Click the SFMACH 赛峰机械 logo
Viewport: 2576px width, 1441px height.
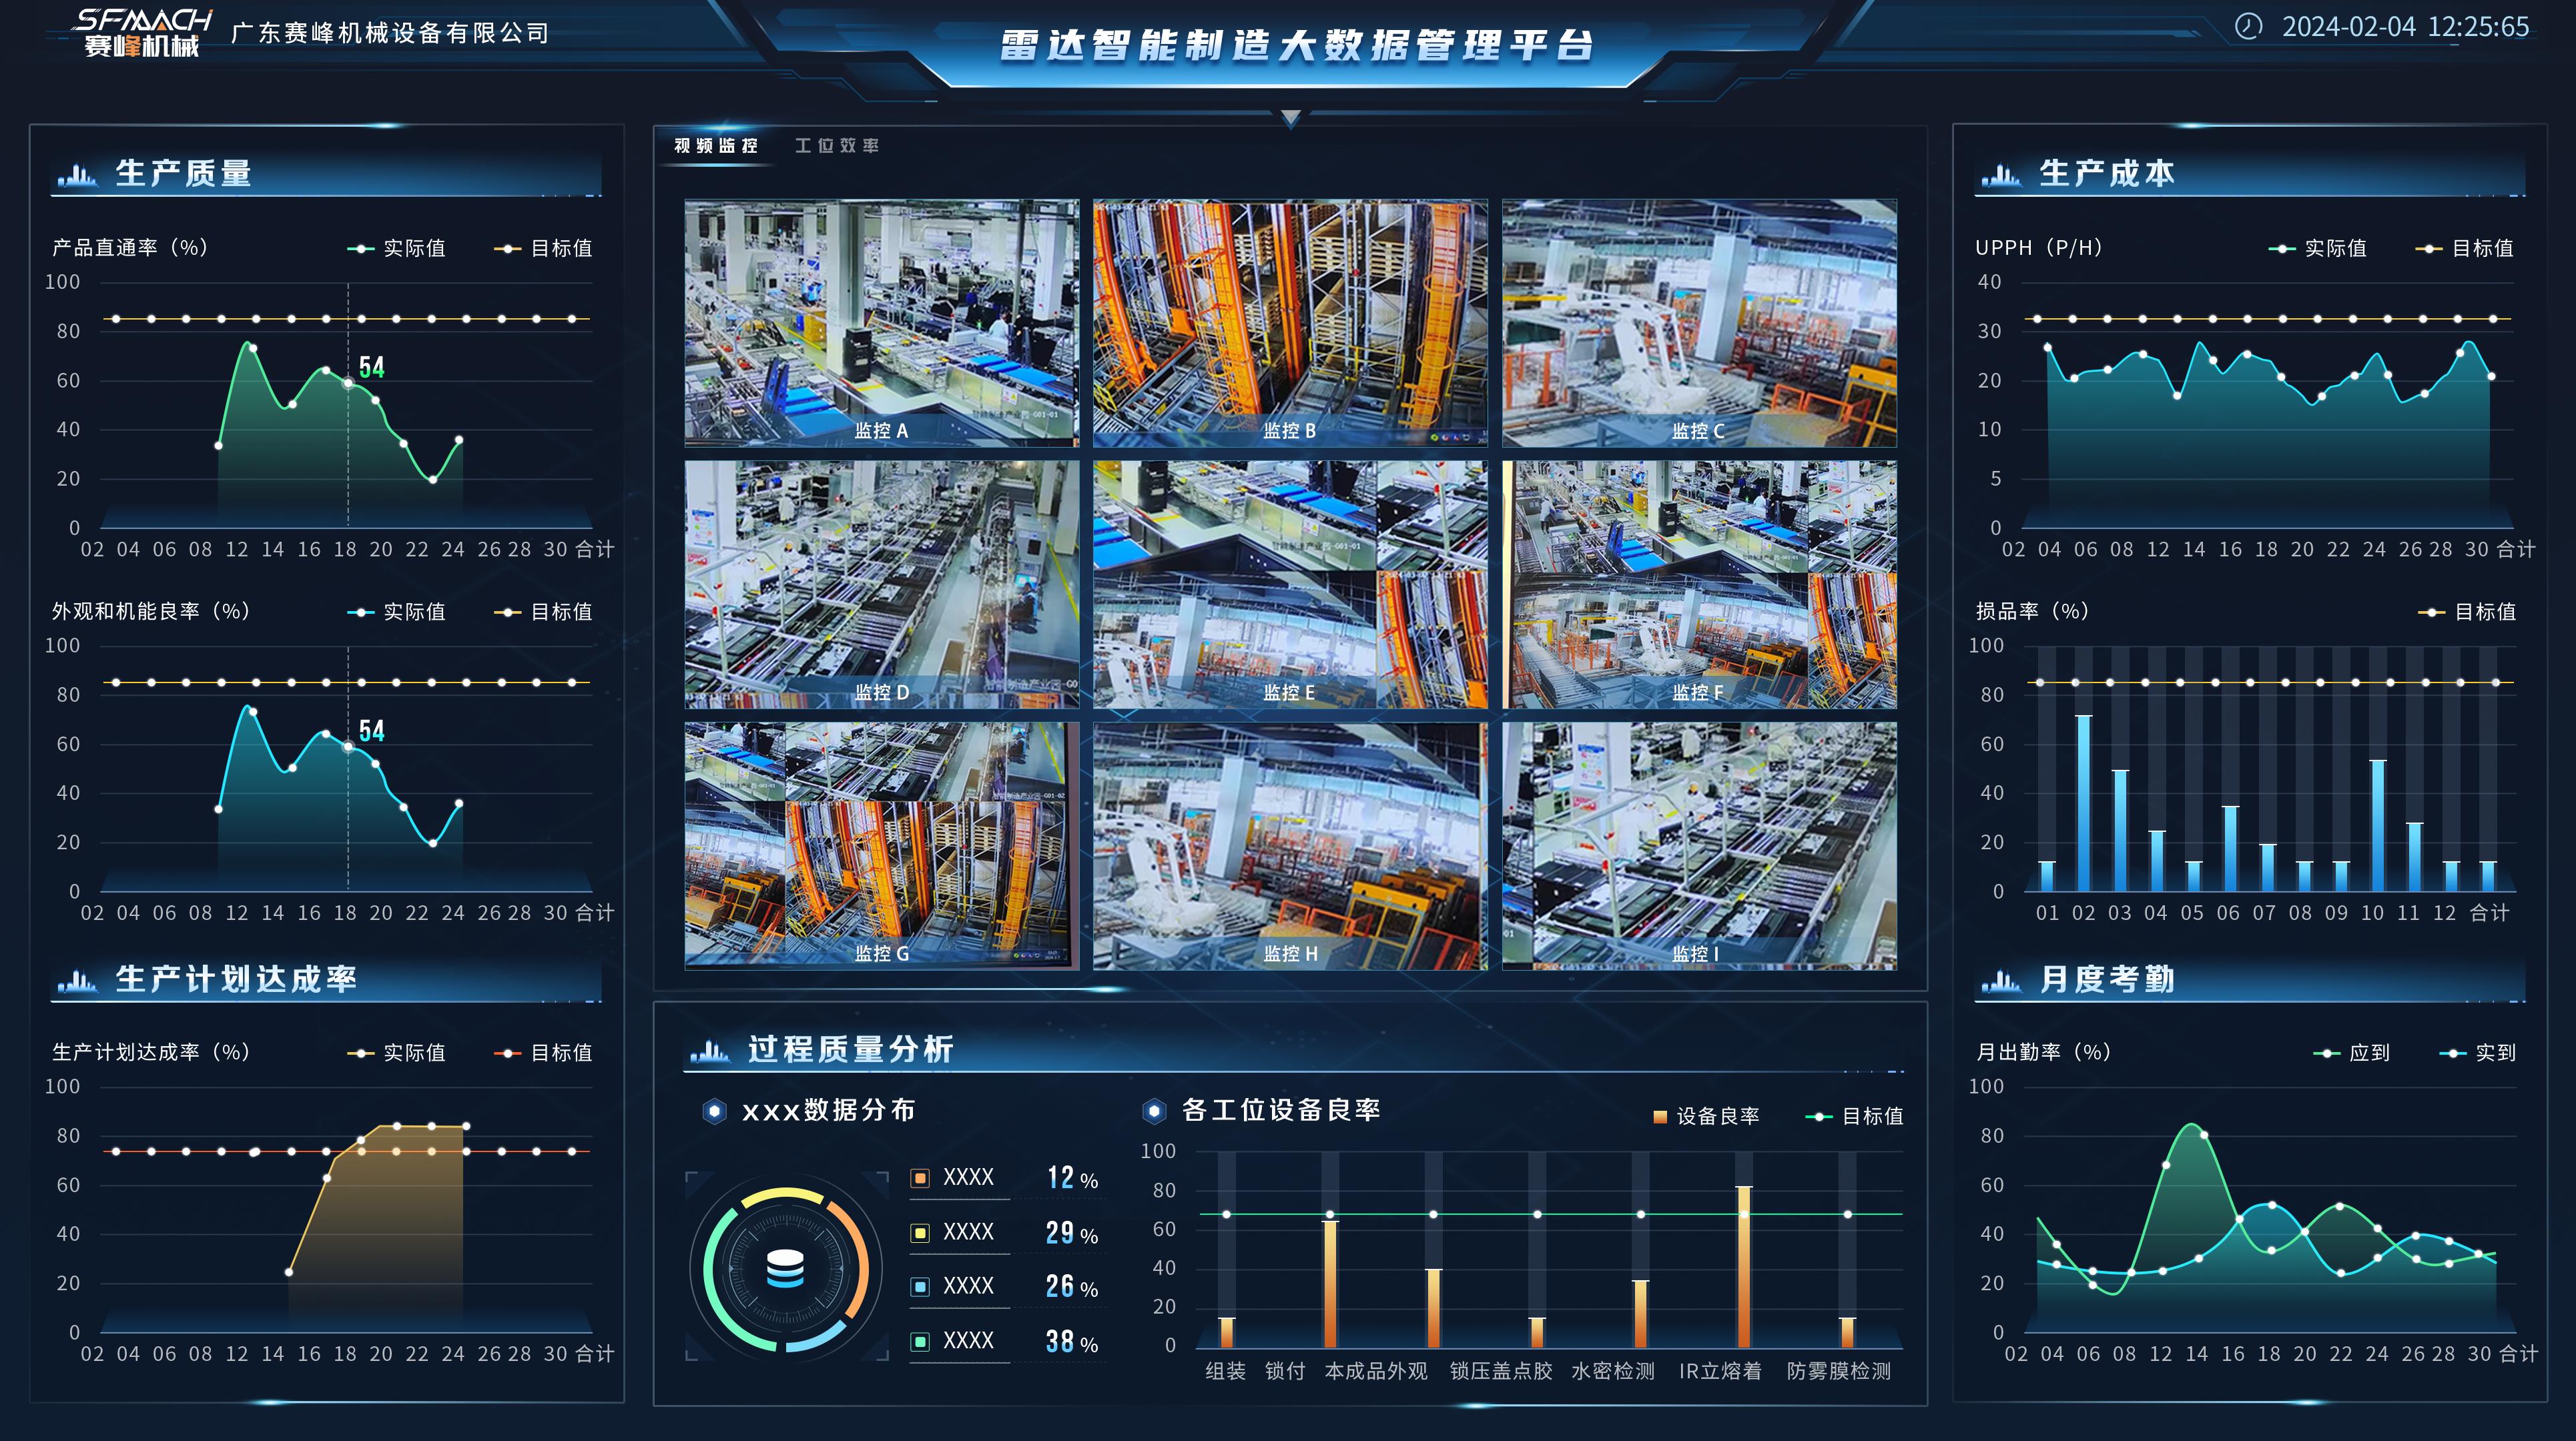143,33
